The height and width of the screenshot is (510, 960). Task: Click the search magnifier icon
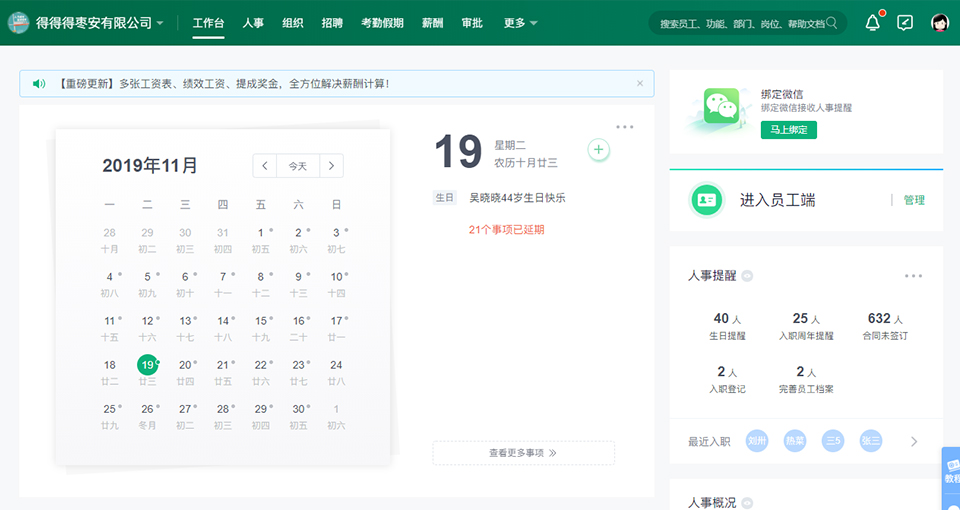(832, 22)
